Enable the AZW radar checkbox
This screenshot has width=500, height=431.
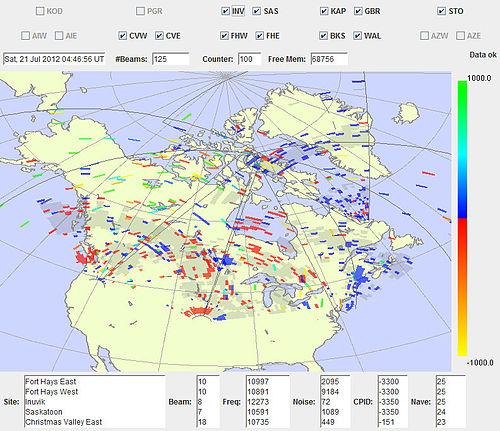click(x=424, y=36)
